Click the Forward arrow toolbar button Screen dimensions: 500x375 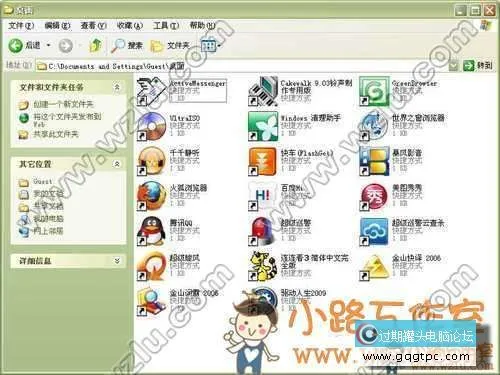click(x=66, y=46)
